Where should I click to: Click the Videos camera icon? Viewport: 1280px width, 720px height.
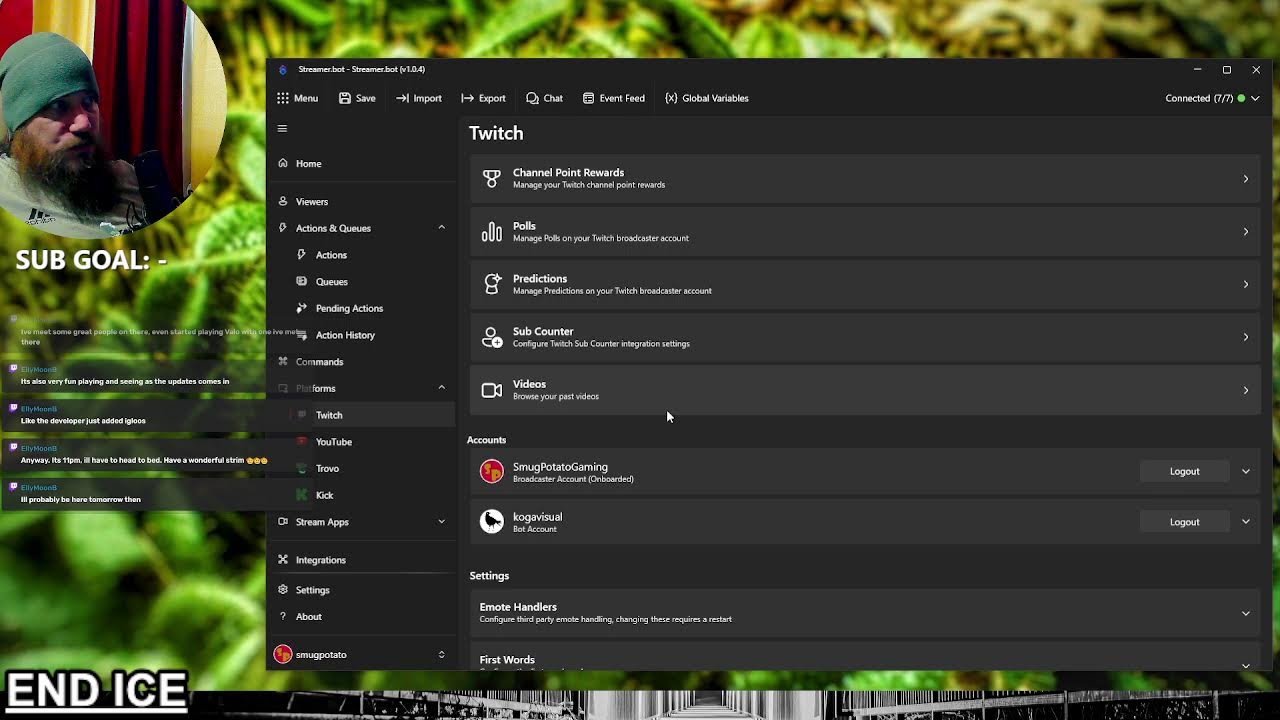click(x=491, y=390)
